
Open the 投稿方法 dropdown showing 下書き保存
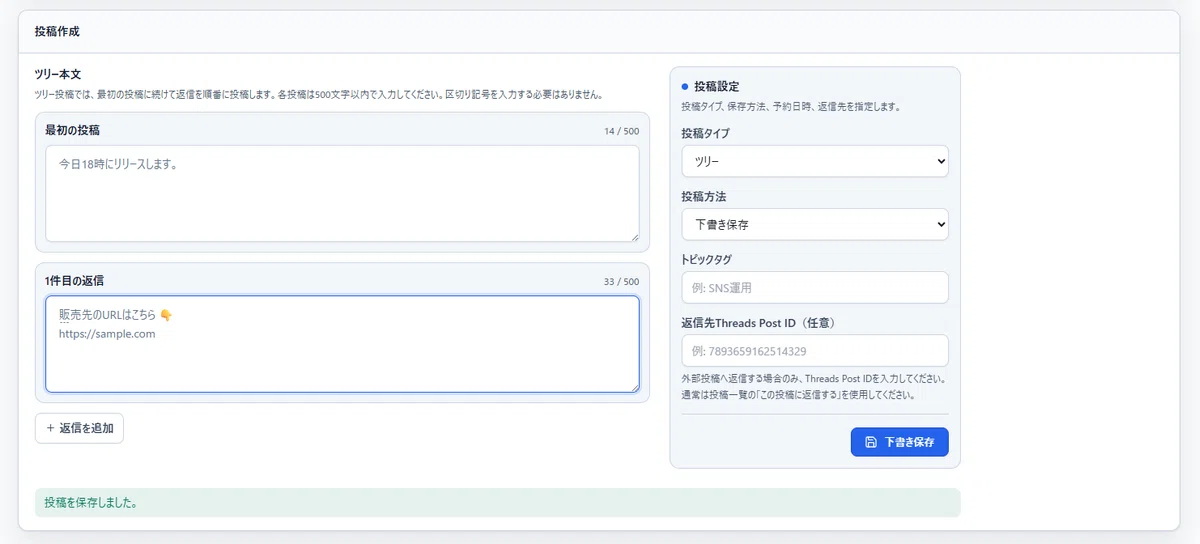(815, 224)
